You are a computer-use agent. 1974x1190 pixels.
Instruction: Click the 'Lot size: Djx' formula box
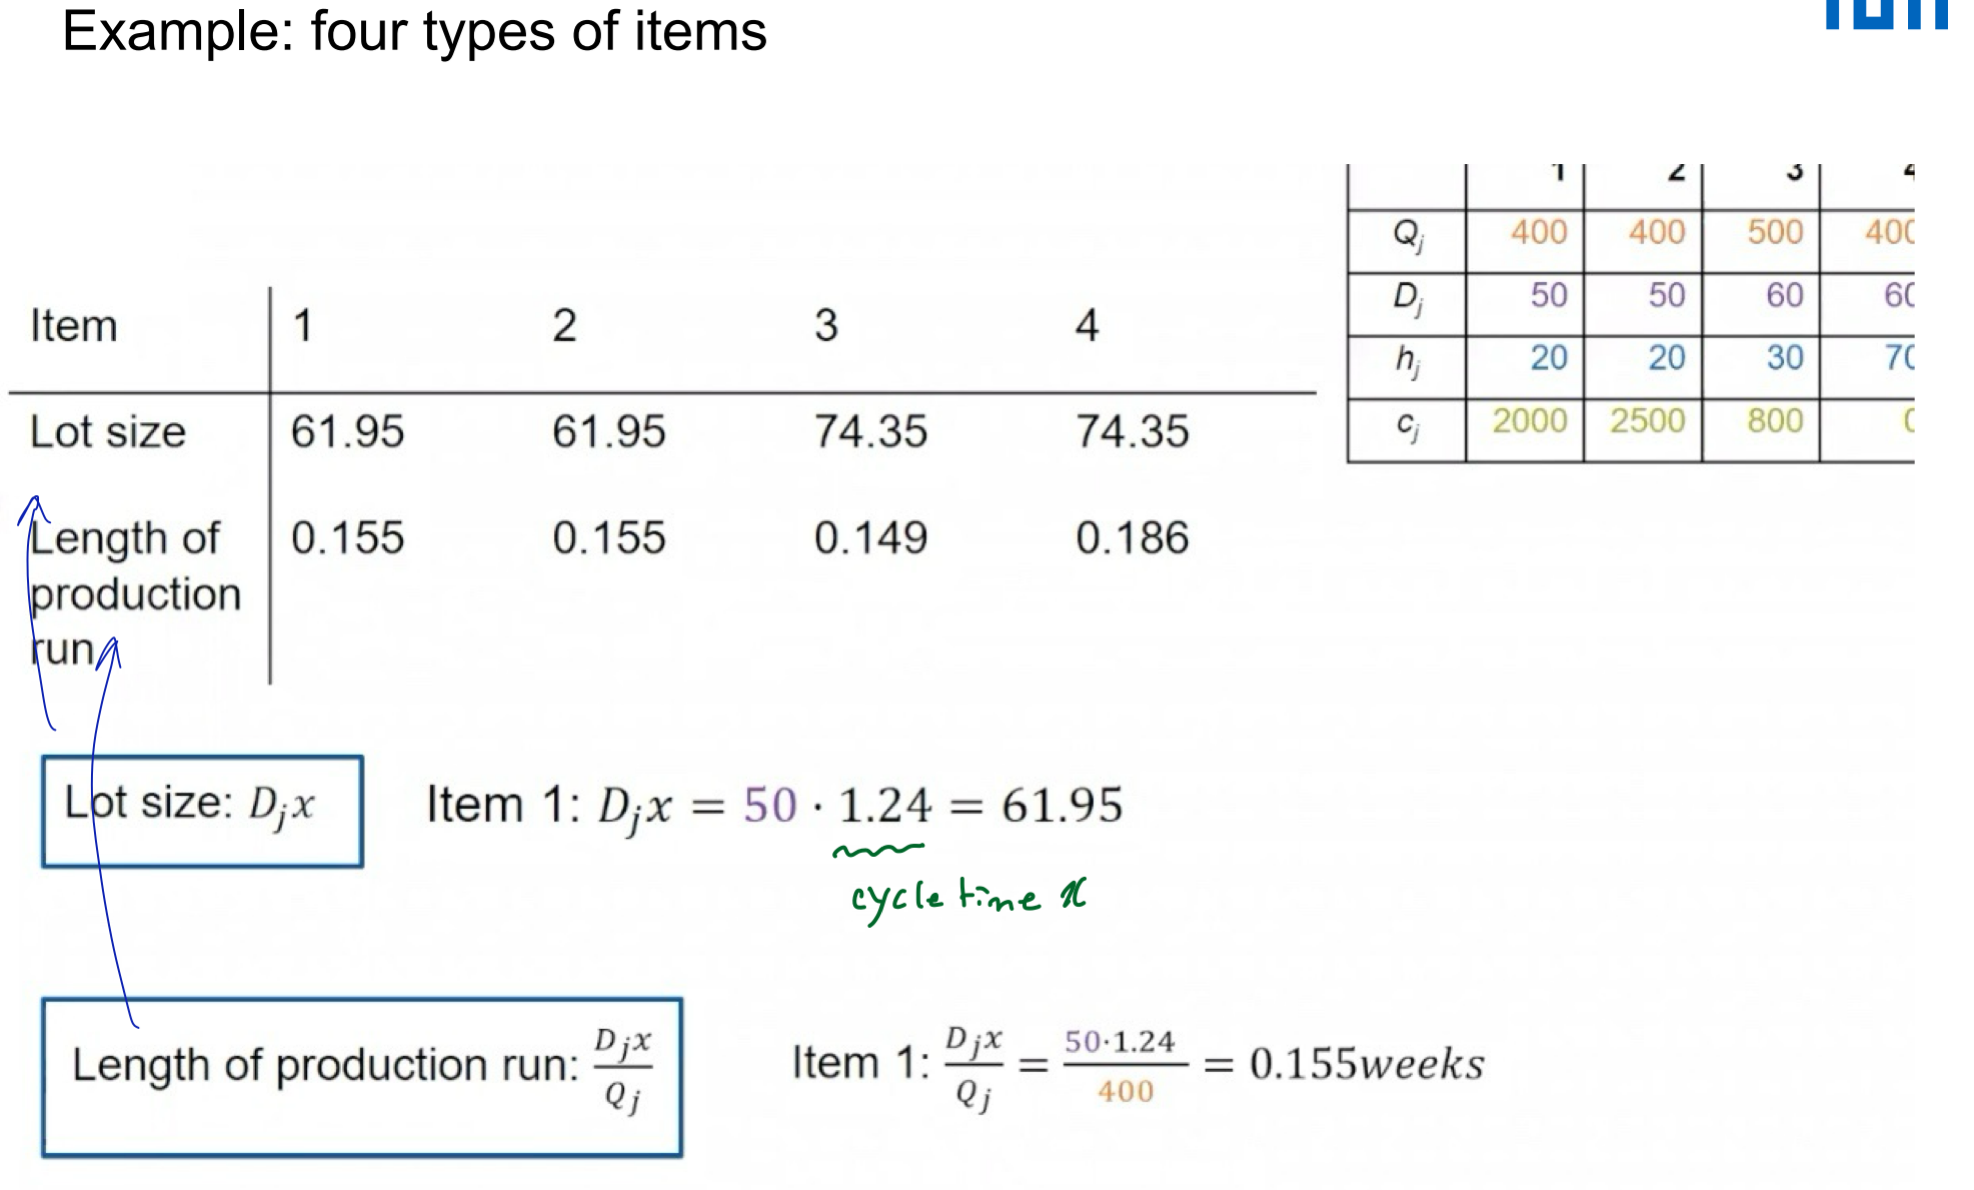pos(202,811)
